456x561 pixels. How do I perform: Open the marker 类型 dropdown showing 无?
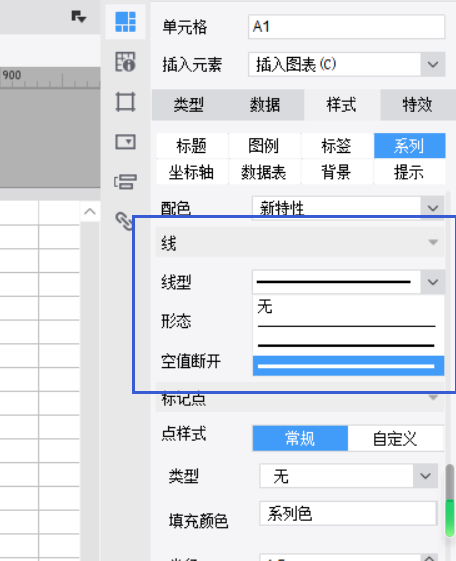point(348,476)
